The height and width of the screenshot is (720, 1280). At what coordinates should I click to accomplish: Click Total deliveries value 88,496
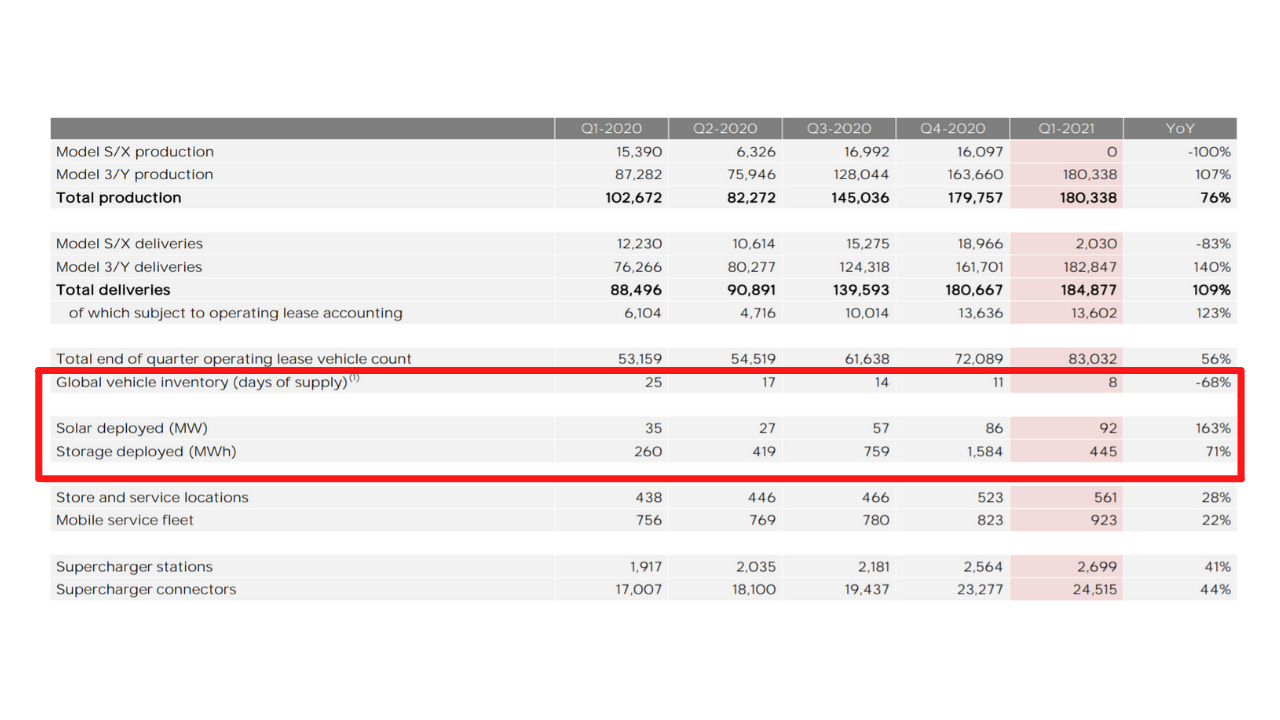click(x=637, y=290)
